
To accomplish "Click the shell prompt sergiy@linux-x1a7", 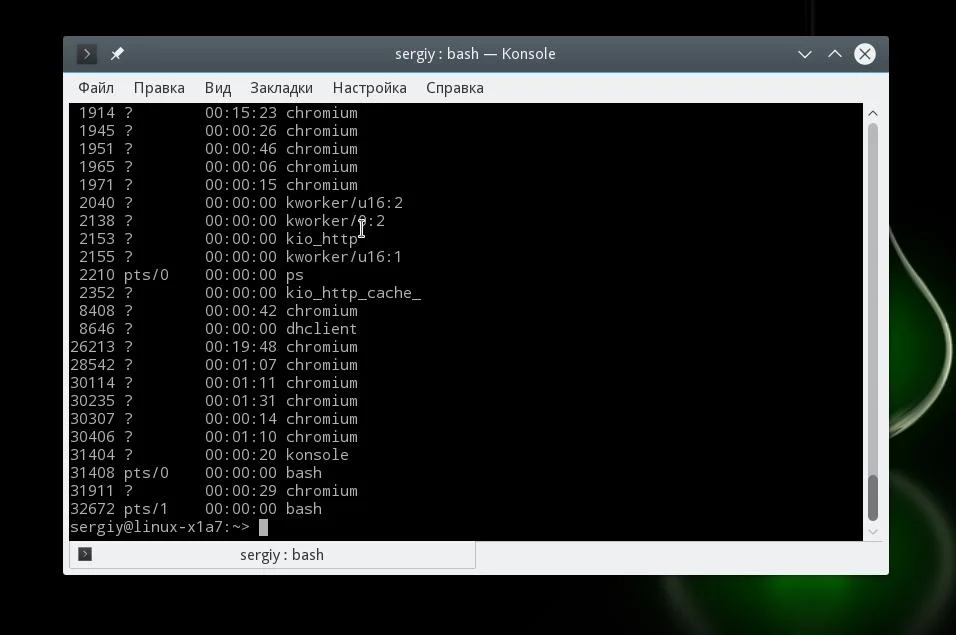I will [160, 527].
